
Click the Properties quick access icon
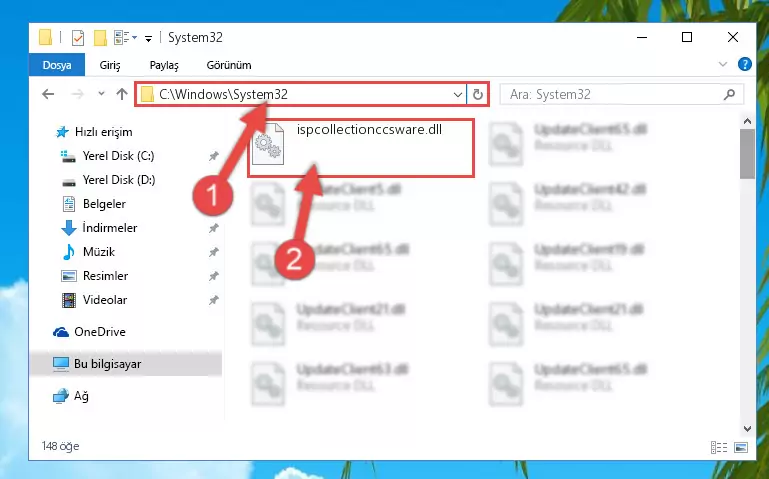tap(77, 37)
